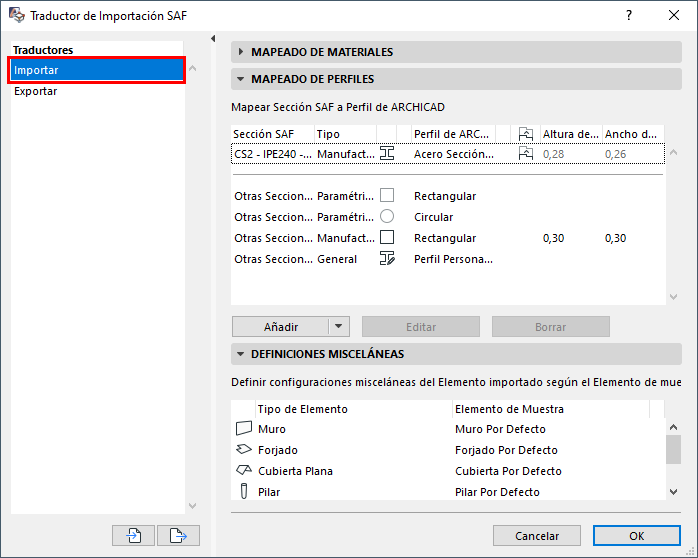Click Elemento de Muestra column header
This screenshot has height=558, width=698.
(x=551, y=409)
